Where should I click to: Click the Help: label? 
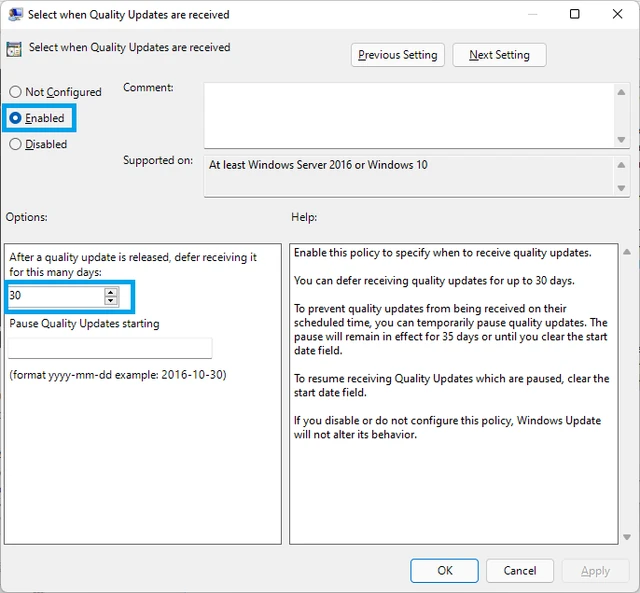click(304, 217)
